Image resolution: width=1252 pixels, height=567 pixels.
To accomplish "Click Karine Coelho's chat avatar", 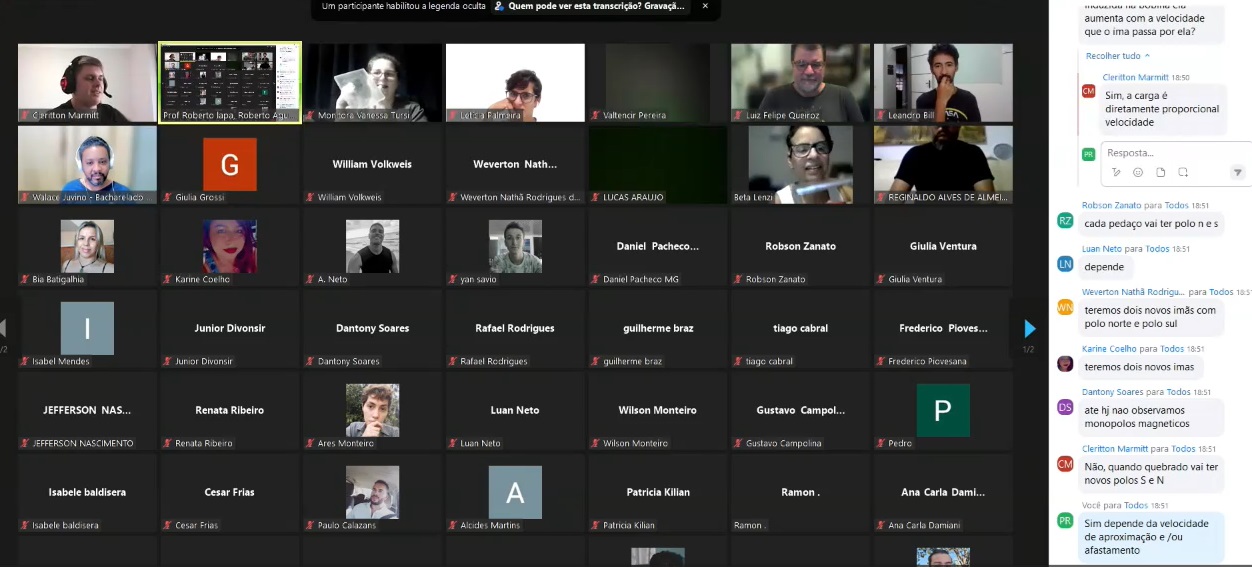I will [x=1065, y=363].
